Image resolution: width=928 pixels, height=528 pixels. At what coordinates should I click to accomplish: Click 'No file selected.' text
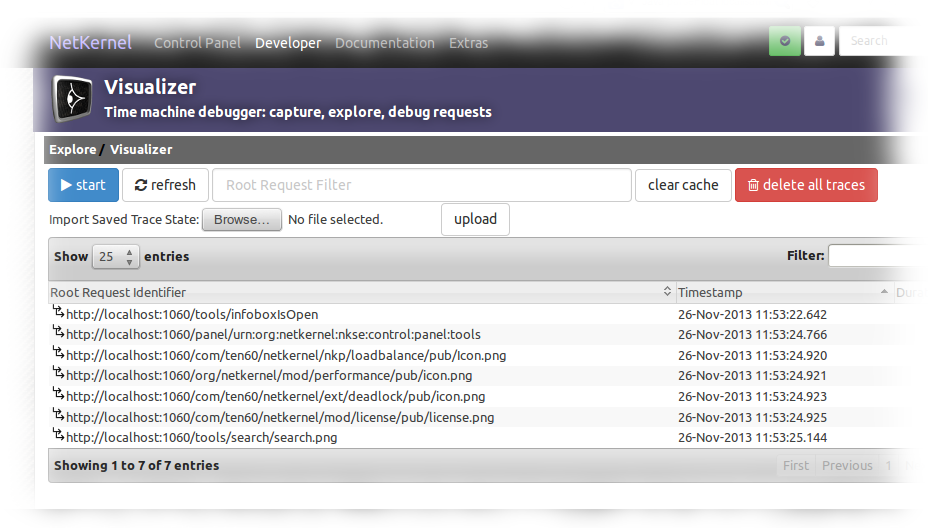336,220
